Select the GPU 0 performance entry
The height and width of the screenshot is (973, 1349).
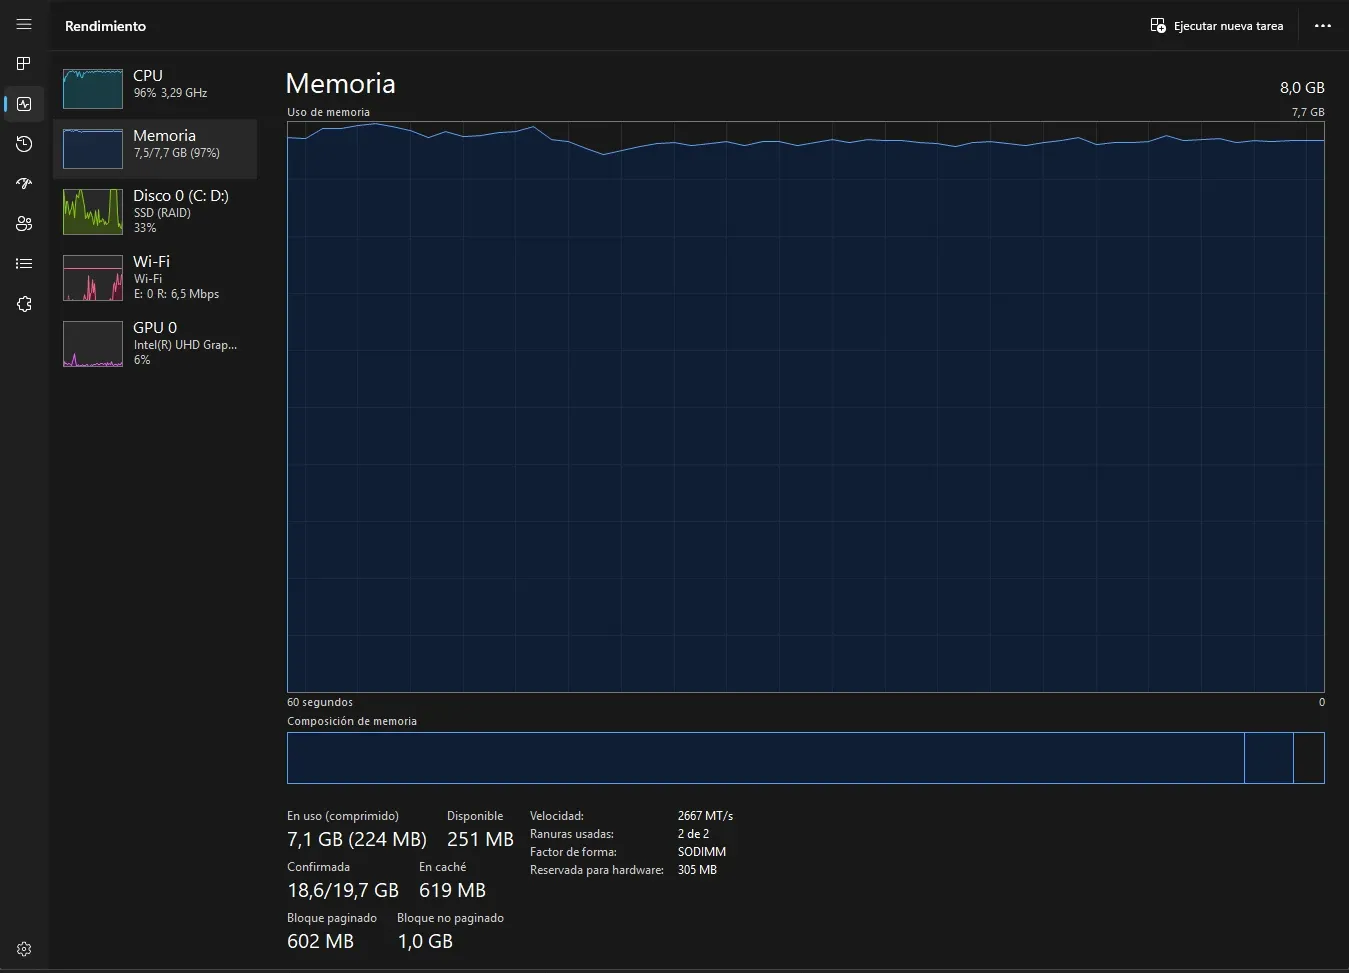(x=155, y=344)
